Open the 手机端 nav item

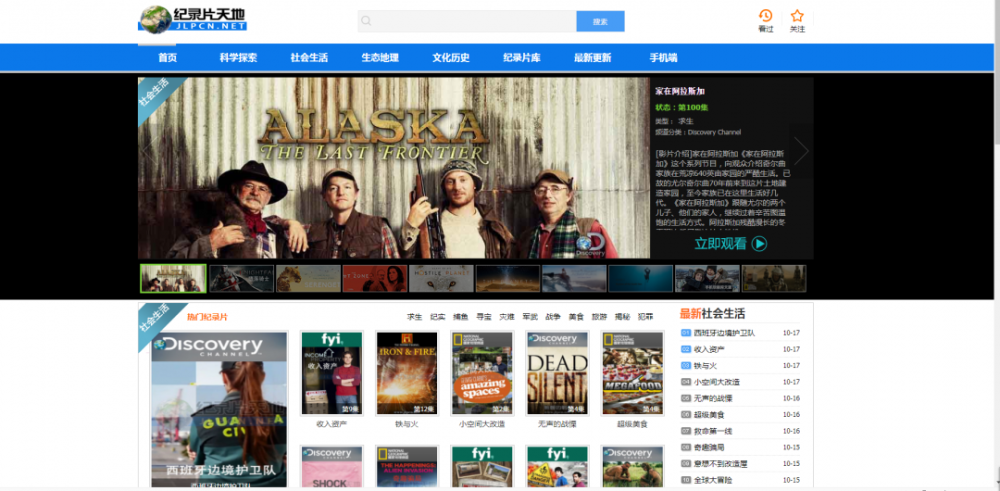(x=663, y=57)
